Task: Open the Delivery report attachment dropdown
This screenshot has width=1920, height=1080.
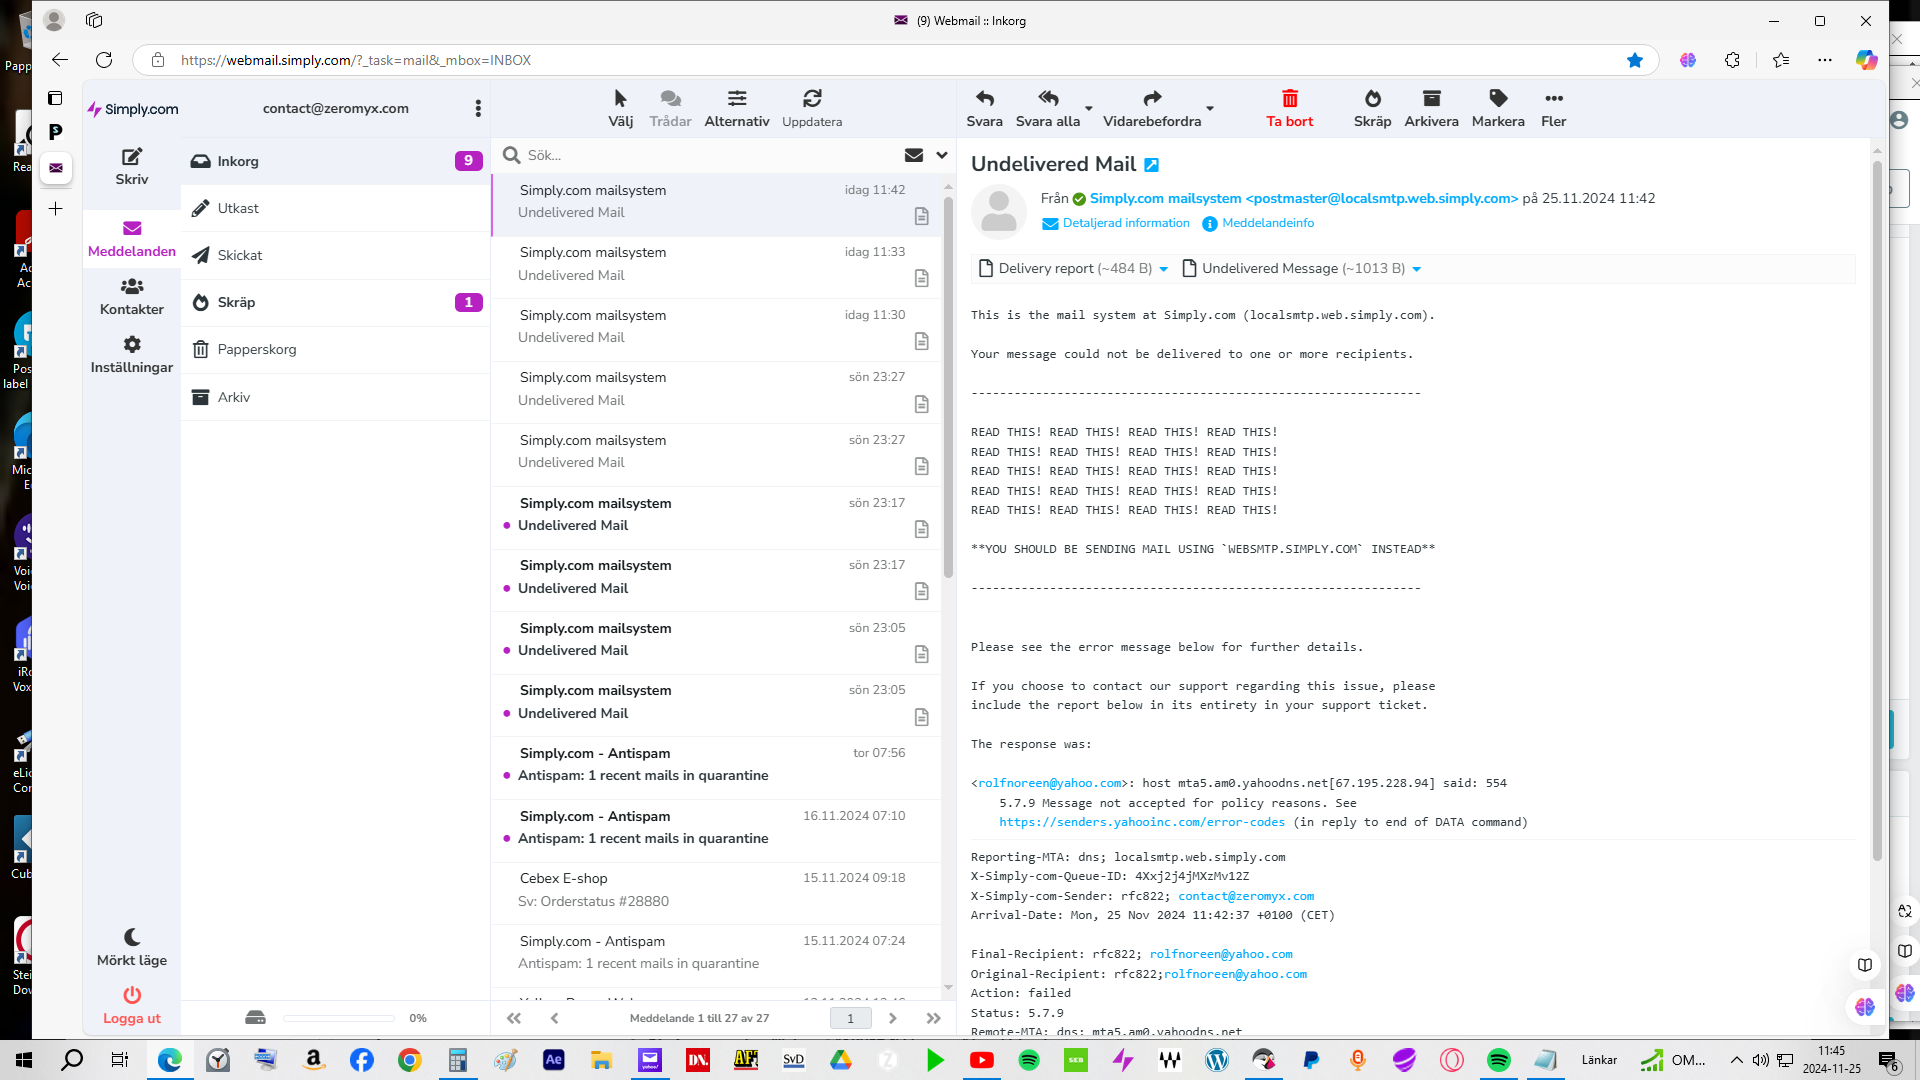Action: coord(1164,269)
